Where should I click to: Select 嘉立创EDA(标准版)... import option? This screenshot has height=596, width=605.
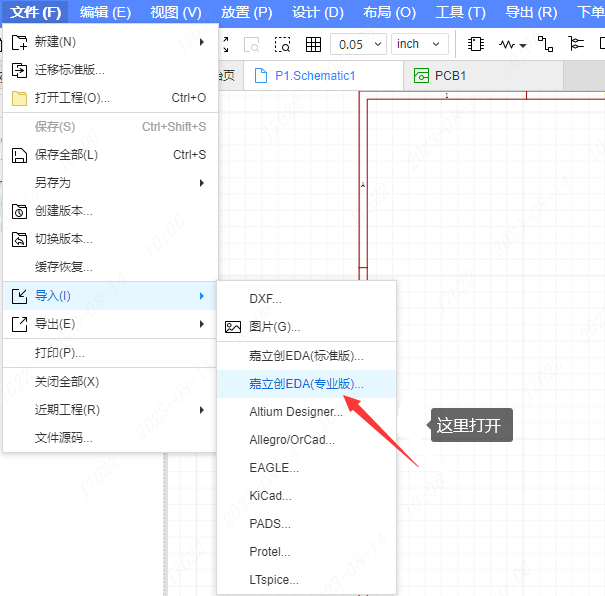tap(307, 356)
